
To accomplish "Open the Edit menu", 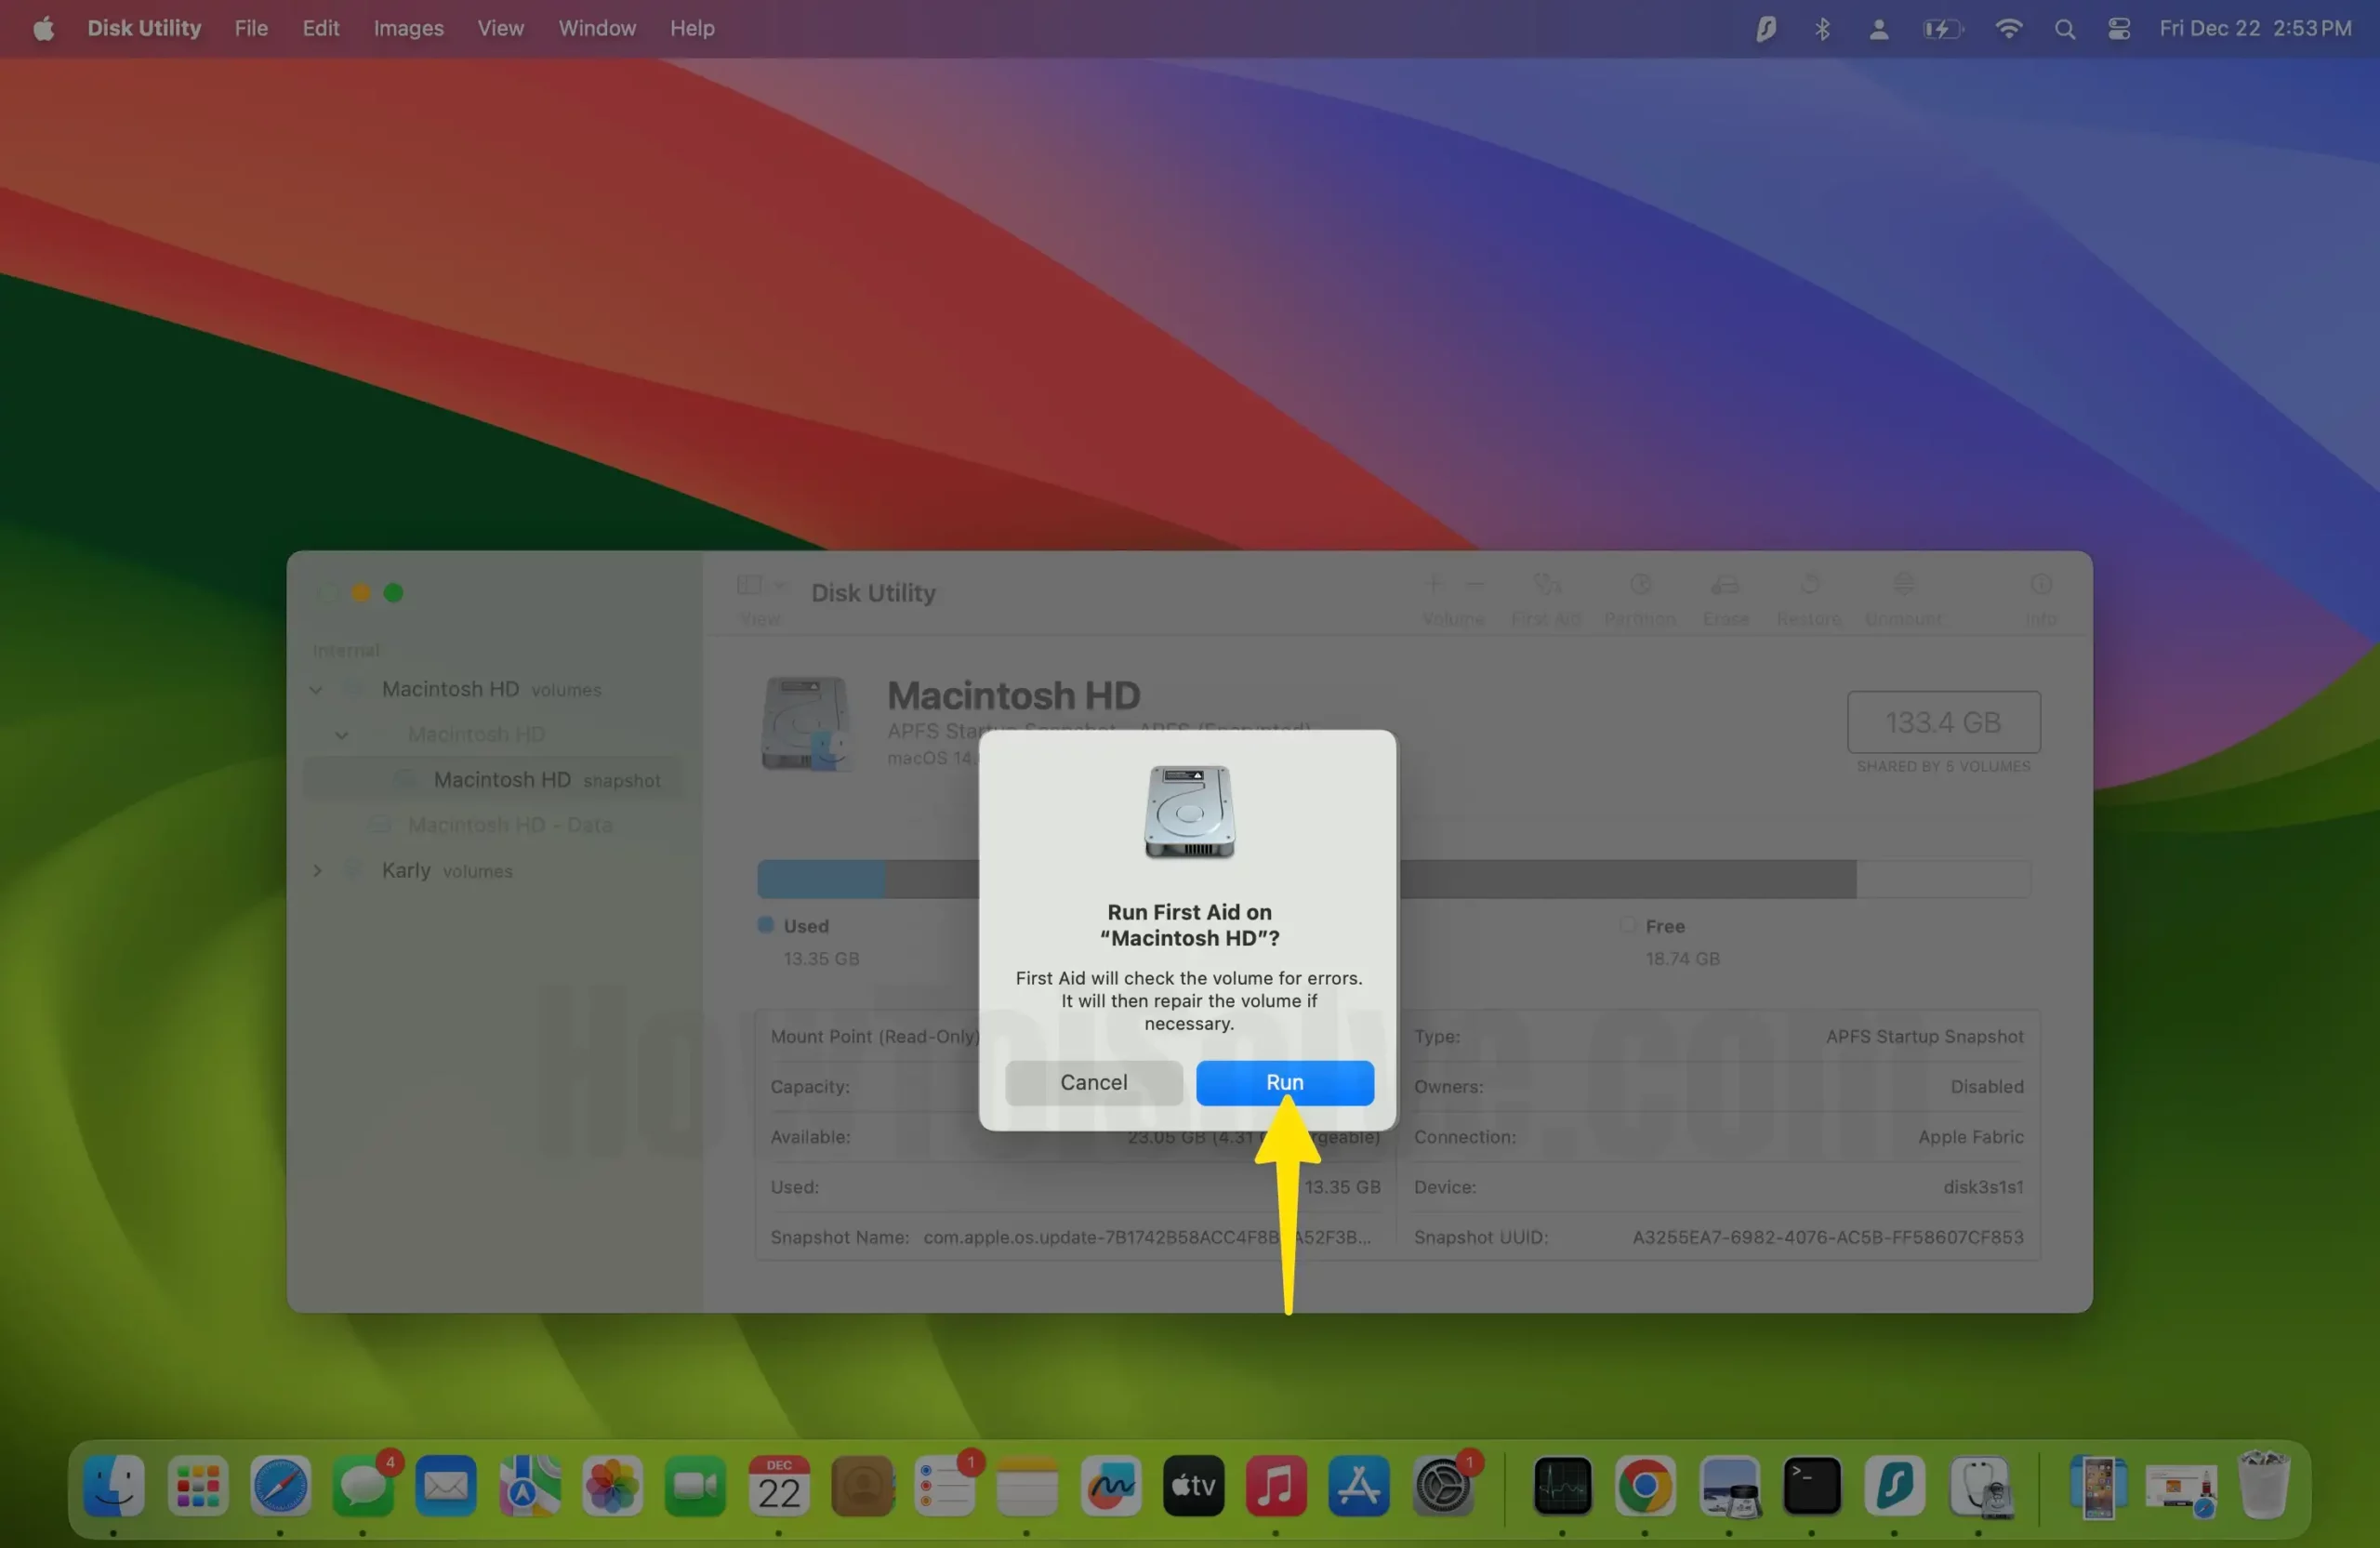I will 321,28.
